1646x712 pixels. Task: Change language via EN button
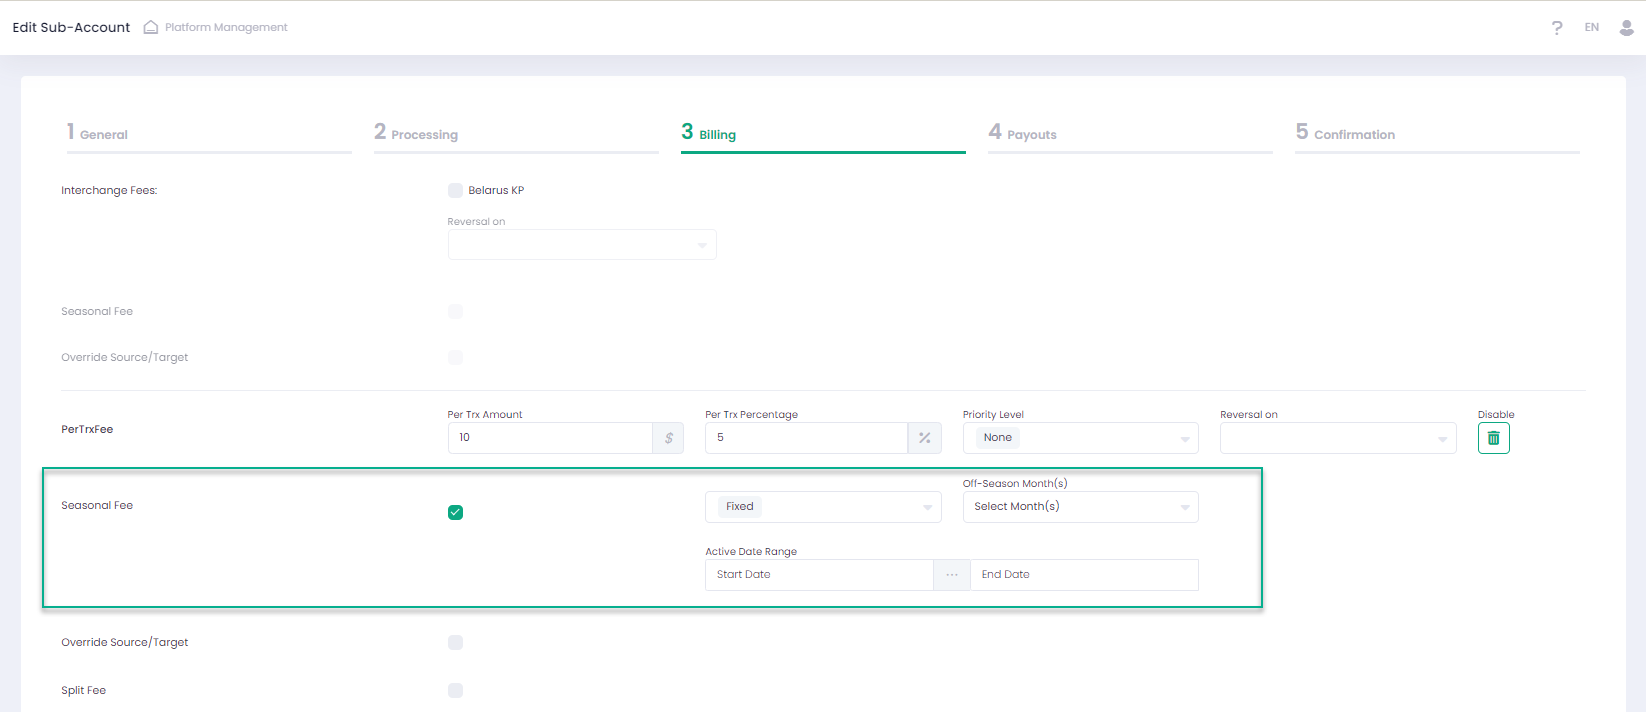tap(1591, 27)
